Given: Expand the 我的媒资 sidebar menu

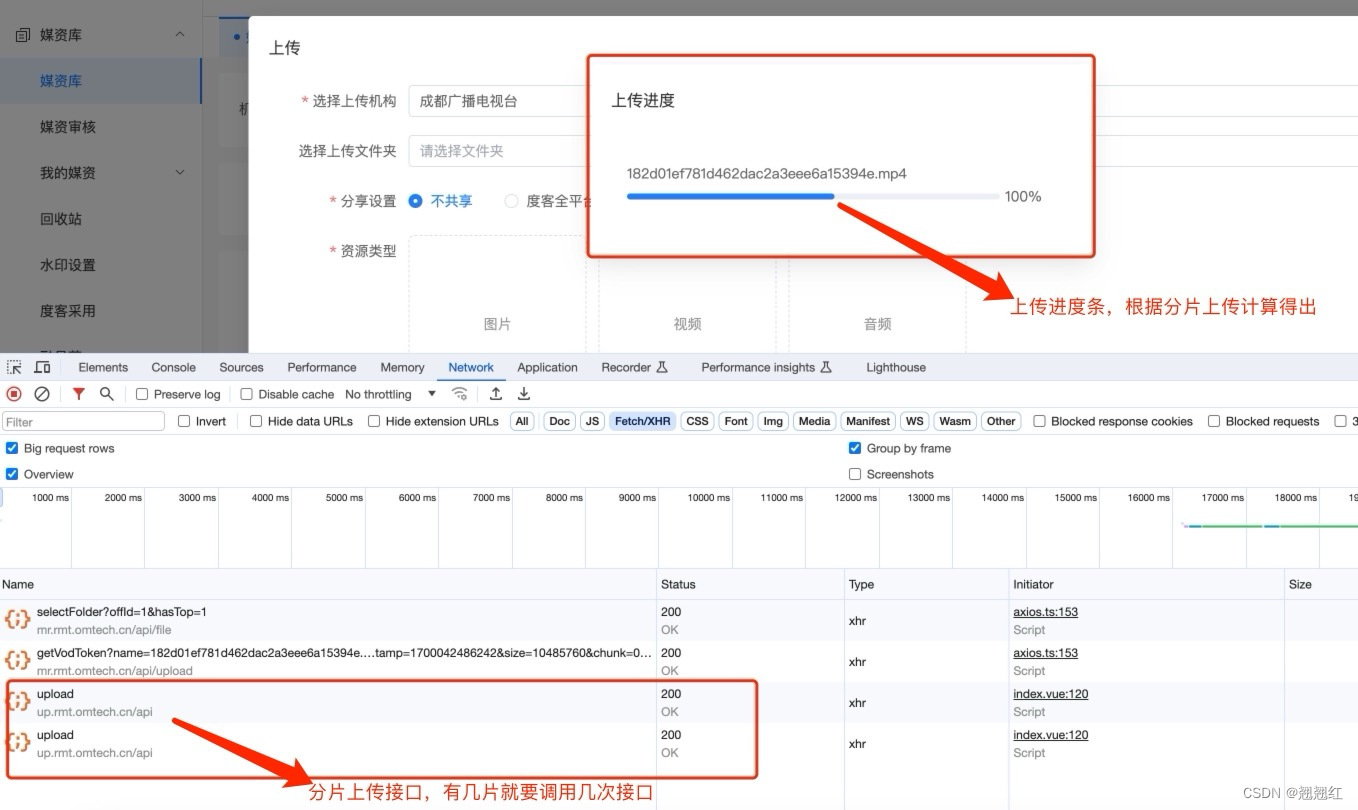Looking at the screenshot, I should click(x=180, y=173).
